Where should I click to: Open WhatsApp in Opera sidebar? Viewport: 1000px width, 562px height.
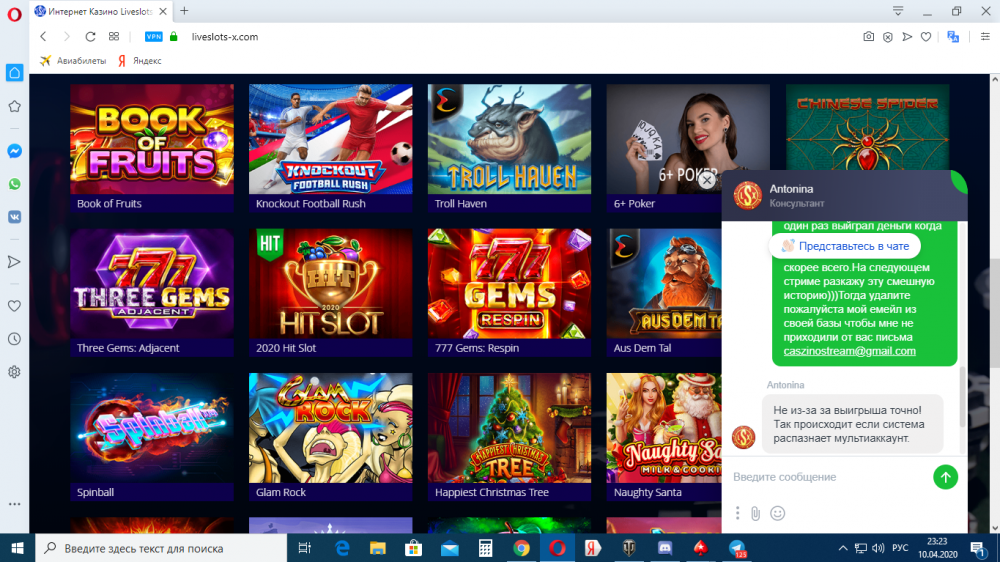click(x=14, y=184)
